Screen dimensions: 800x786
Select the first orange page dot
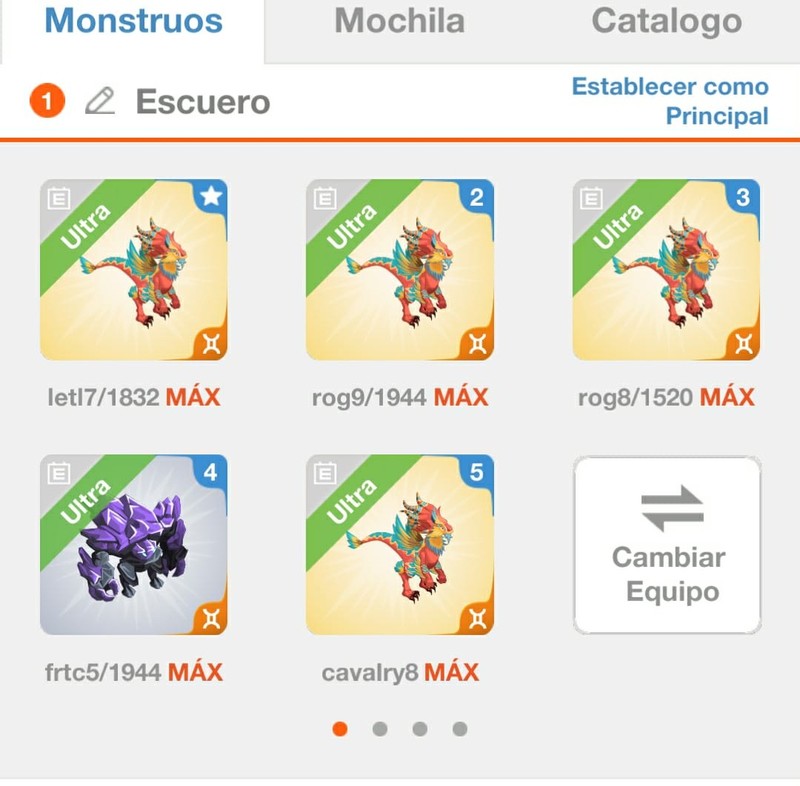340,729
